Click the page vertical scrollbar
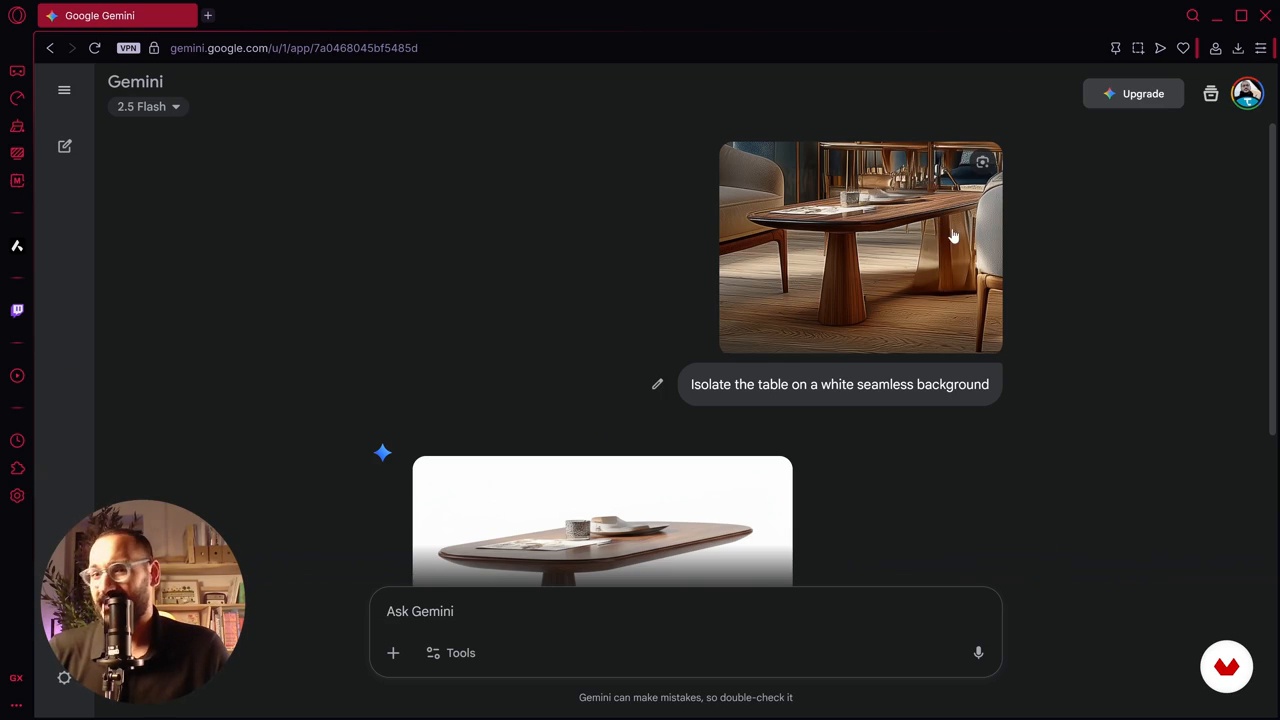1280x720 pixels. click(x=1272, y=280)
